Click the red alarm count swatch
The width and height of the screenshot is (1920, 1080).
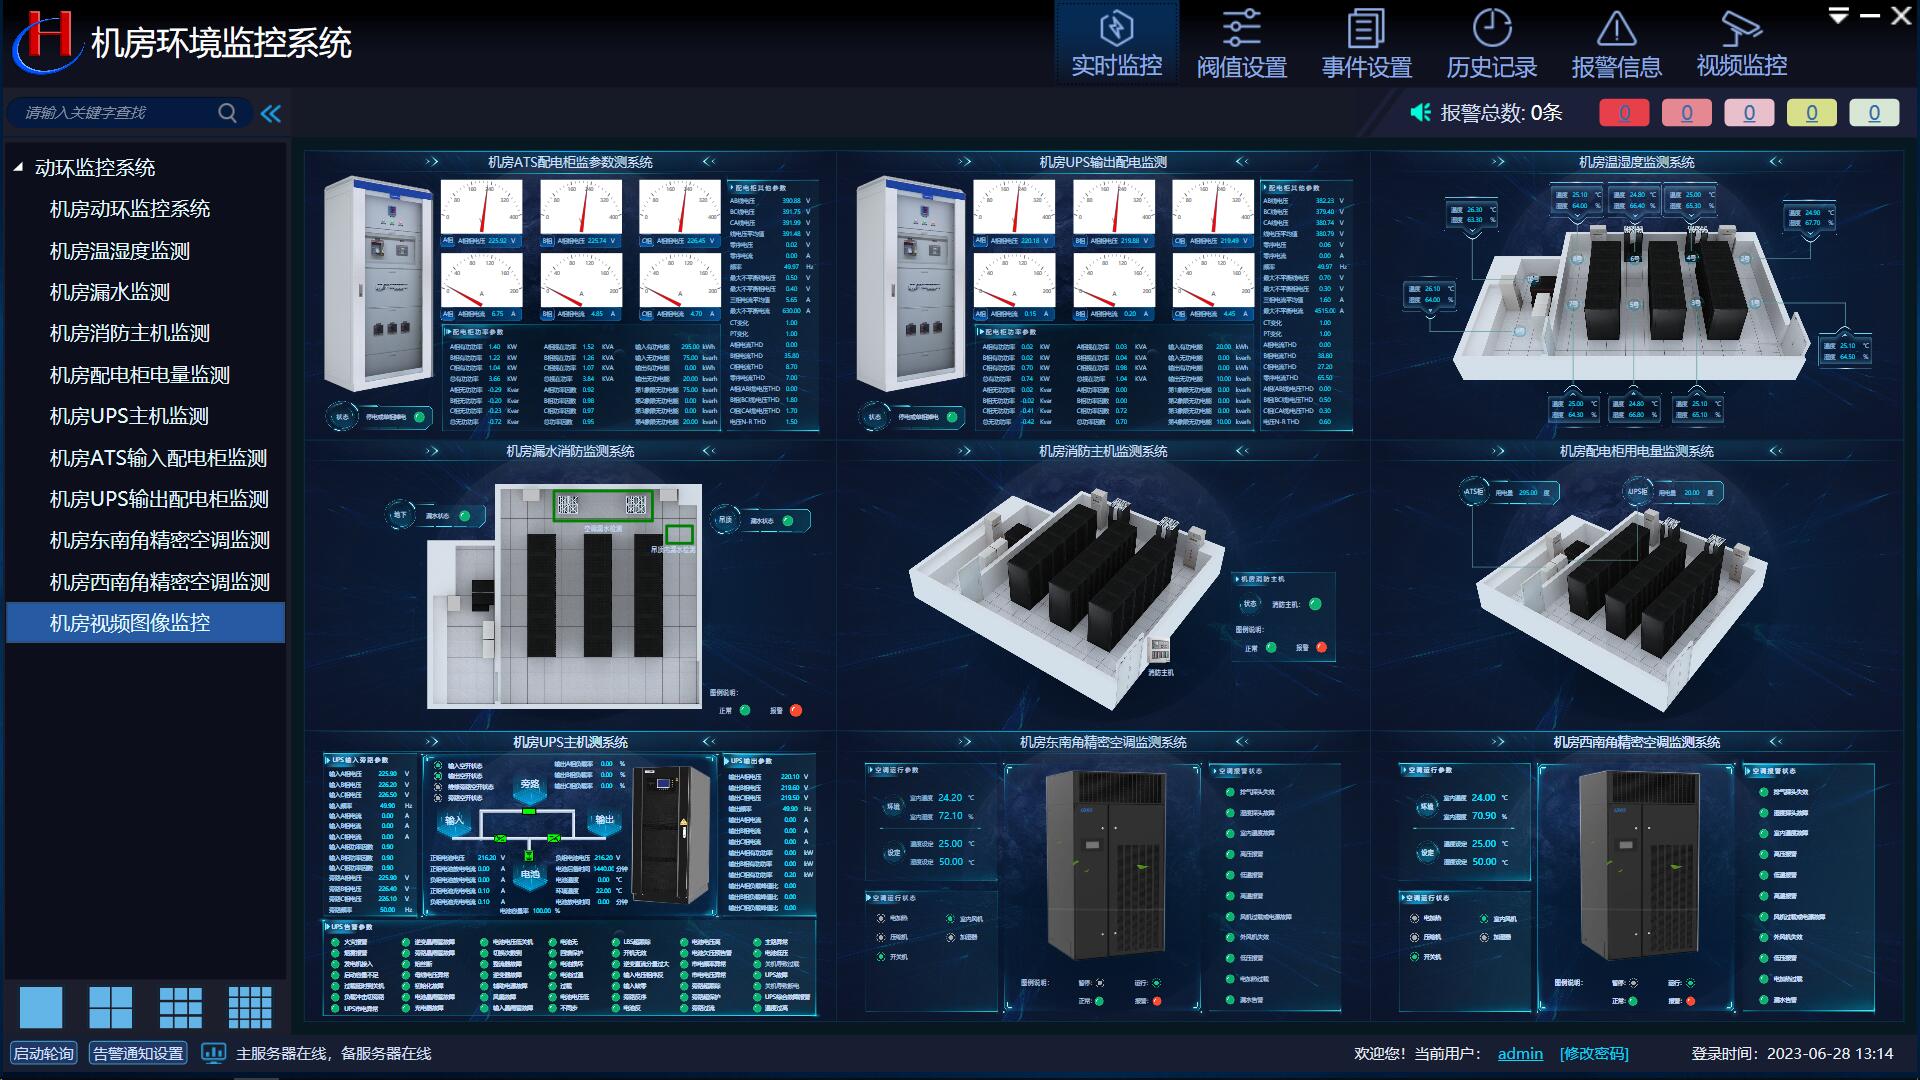[x=1624, y=113]
